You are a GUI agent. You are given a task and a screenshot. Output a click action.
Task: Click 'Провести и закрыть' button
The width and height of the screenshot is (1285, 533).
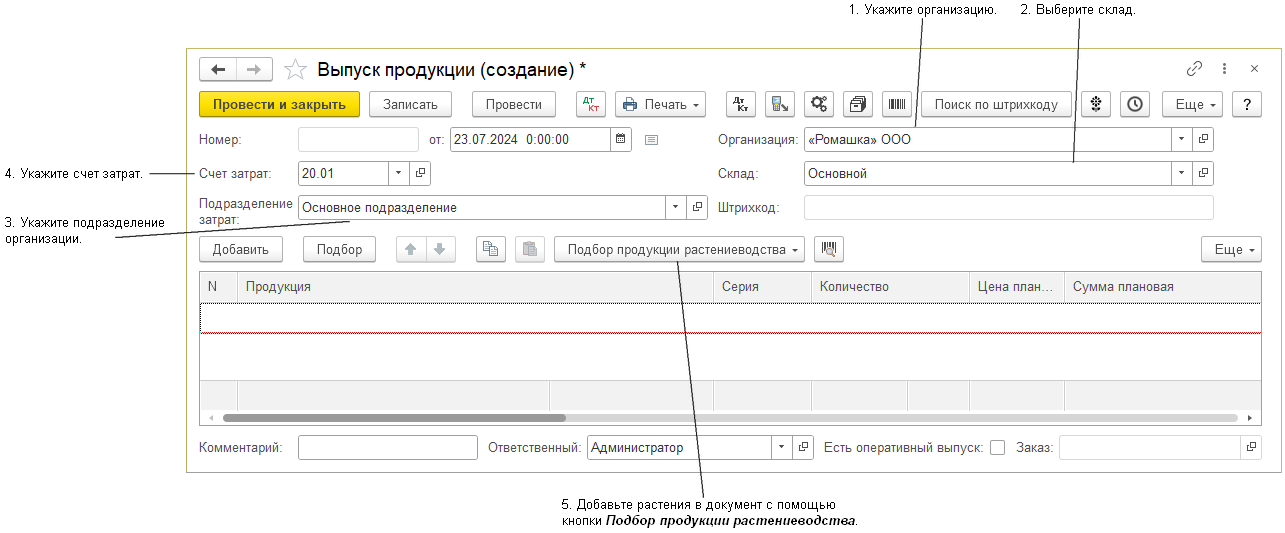pyautogui.click(x=279, y=104)
